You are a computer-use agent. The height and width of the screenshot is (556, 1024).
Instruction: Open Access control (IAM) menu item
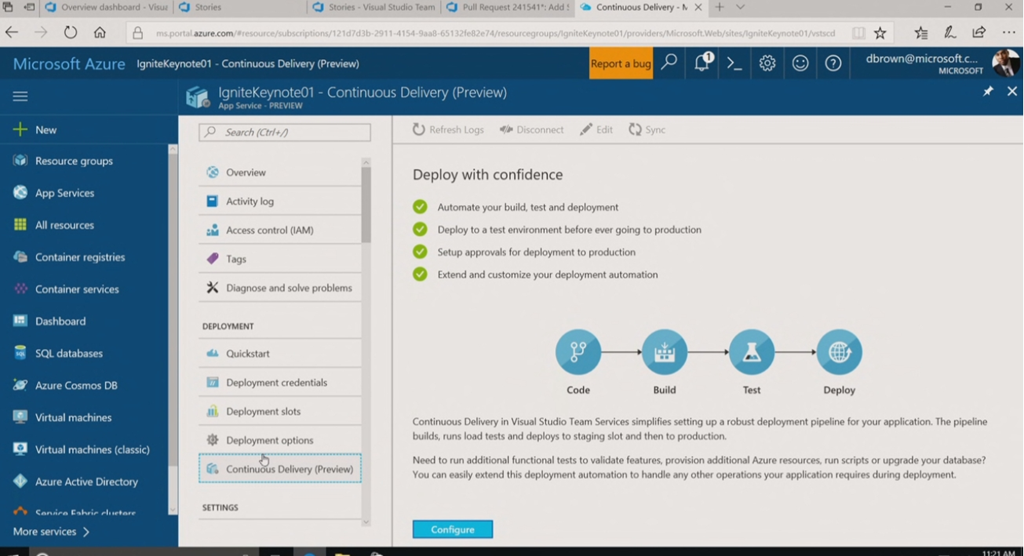pyautogui.click(x=269, y=230)
